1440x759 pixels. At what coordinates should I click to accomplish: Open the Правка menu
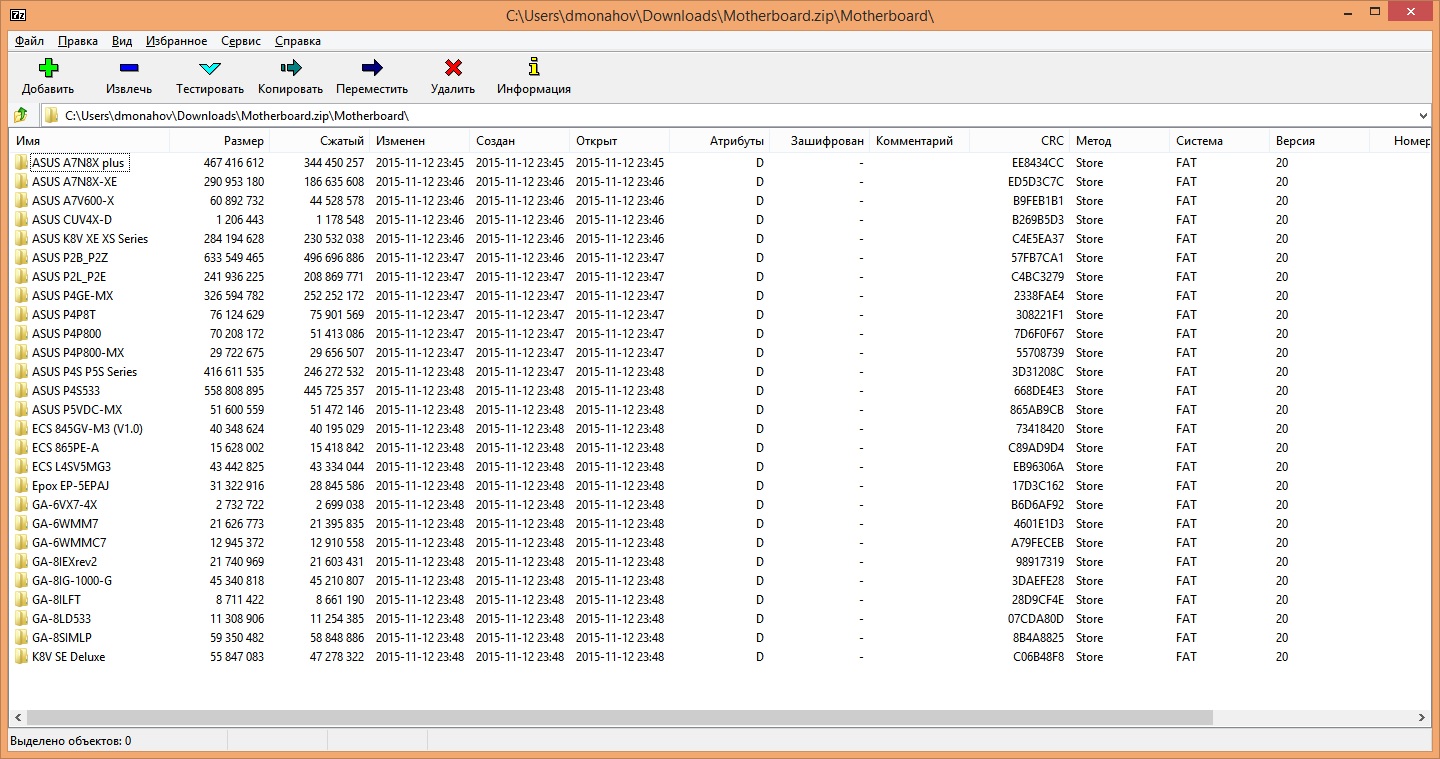pyautogui.click(x=77, y=41)
